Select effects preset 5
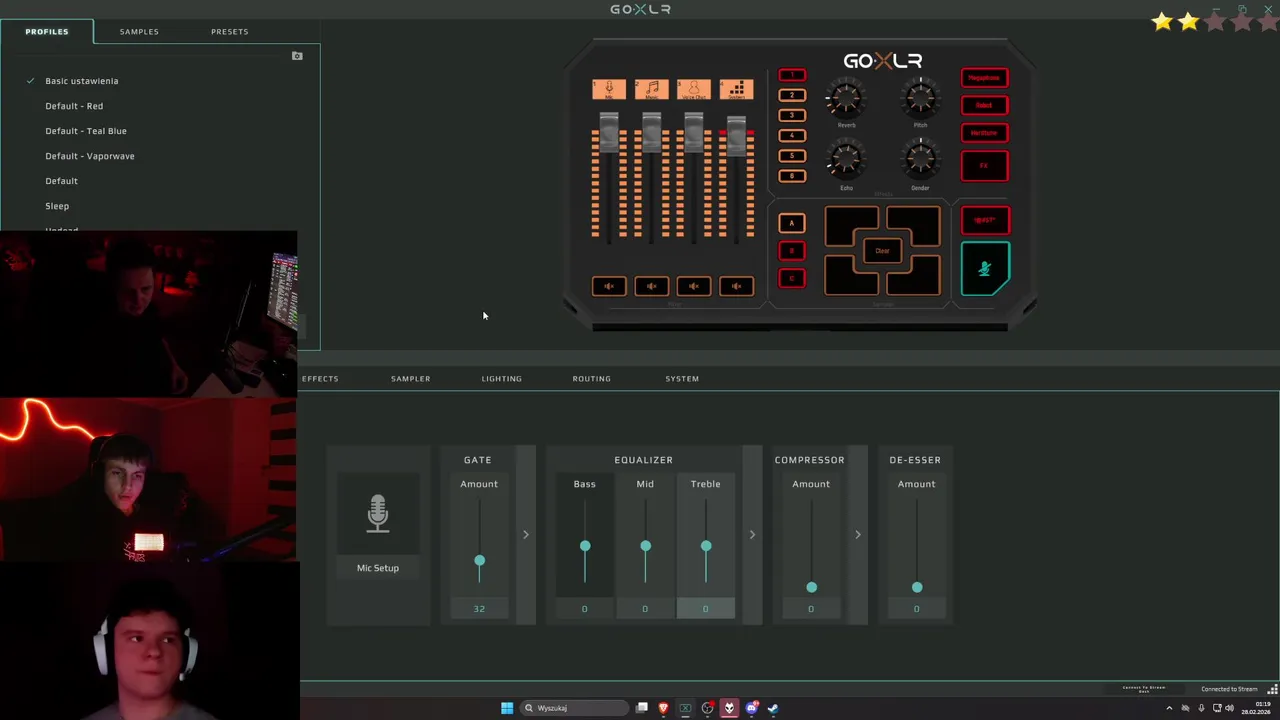The height and width of the screenshot is (720, 1280). [x=792, y=156]
